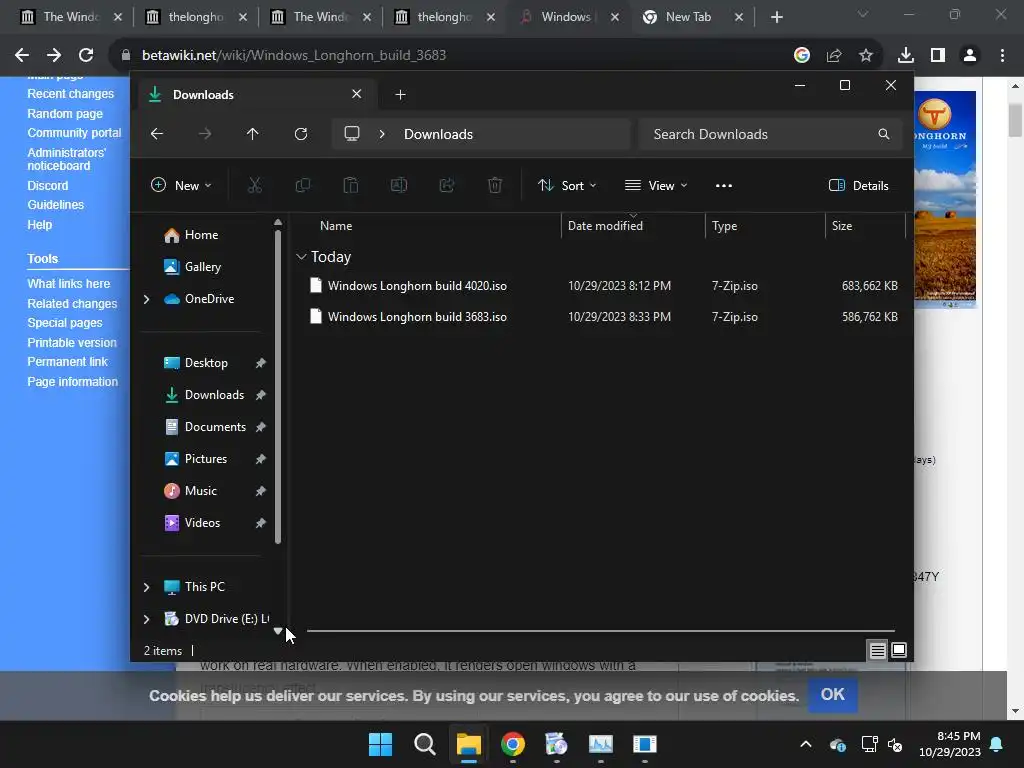
Task: Click the chevron after PC in address bar
Action: [x=382, y=134]
